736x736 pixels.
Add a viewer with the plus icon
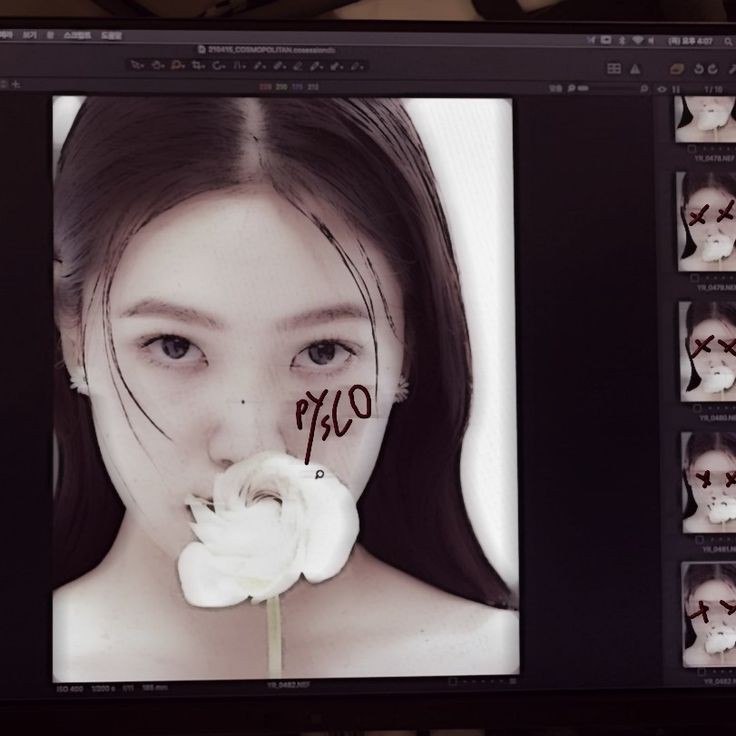[x=16, y=84]
